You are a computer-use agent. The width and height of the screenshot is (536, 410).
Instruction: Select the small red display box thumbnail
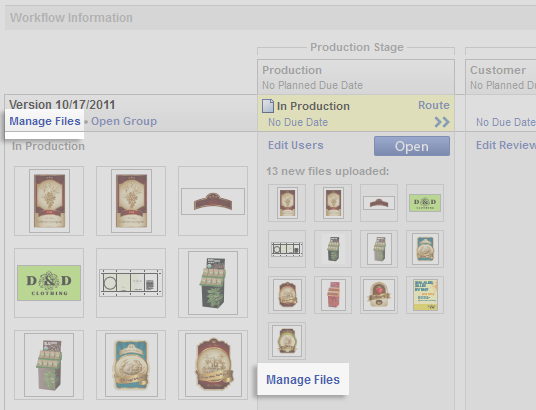pyautogui.click(x=333, y=295)
